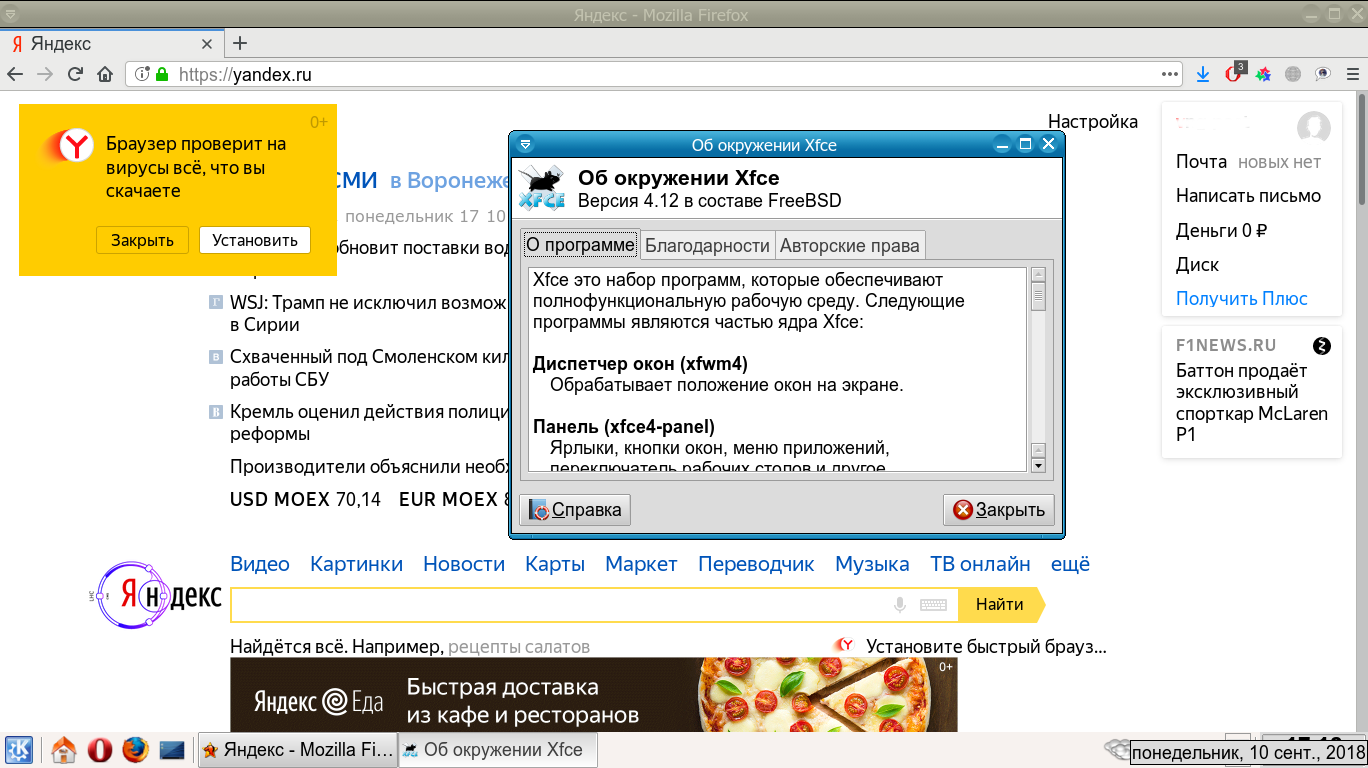The height and width of the screenshot is (768, 1368).
Task: Click the user avatar icon
Action: [x=1313, y=128]
